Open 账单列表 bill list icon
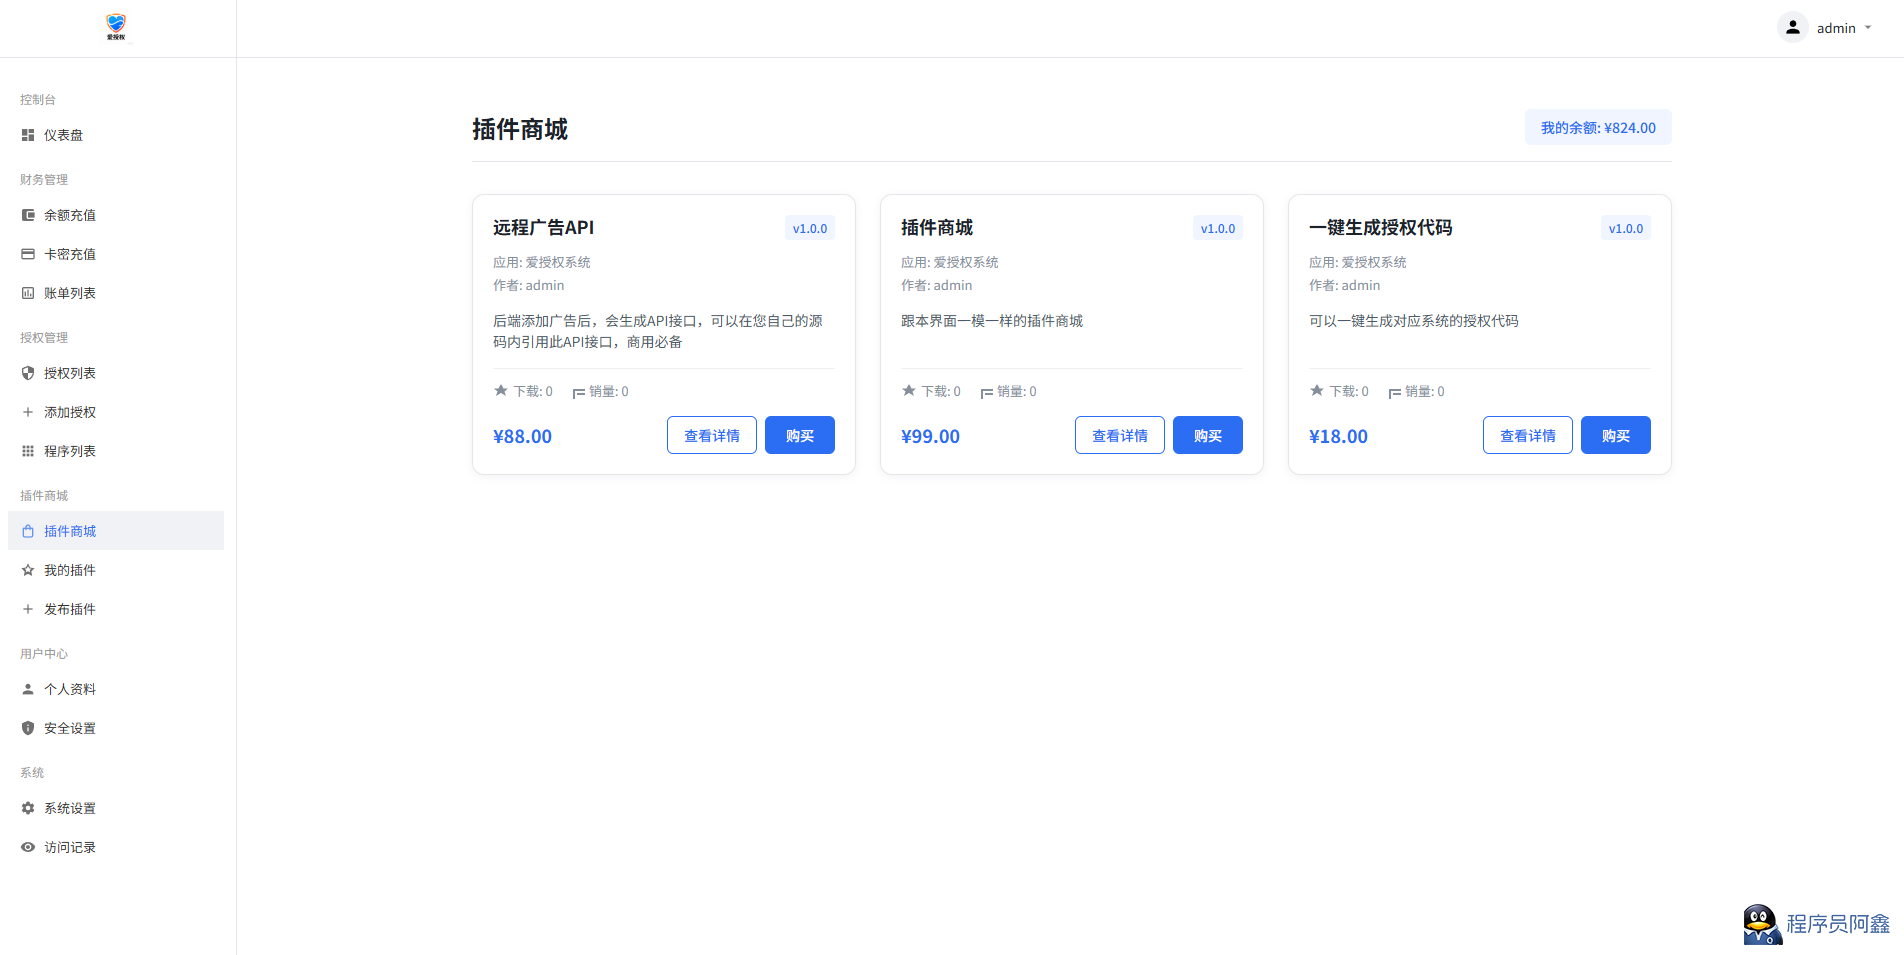Image resolution: width=1904 pixels, height=955 pixels. [28, 293]
